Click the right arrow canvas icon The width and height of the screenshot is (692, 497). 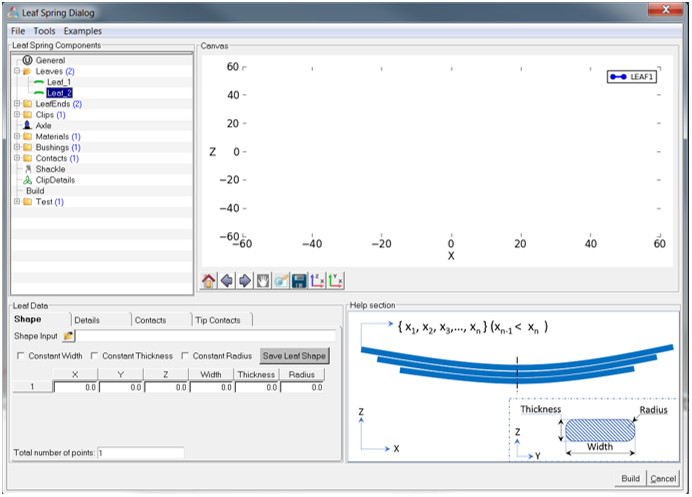click(245, 281)
